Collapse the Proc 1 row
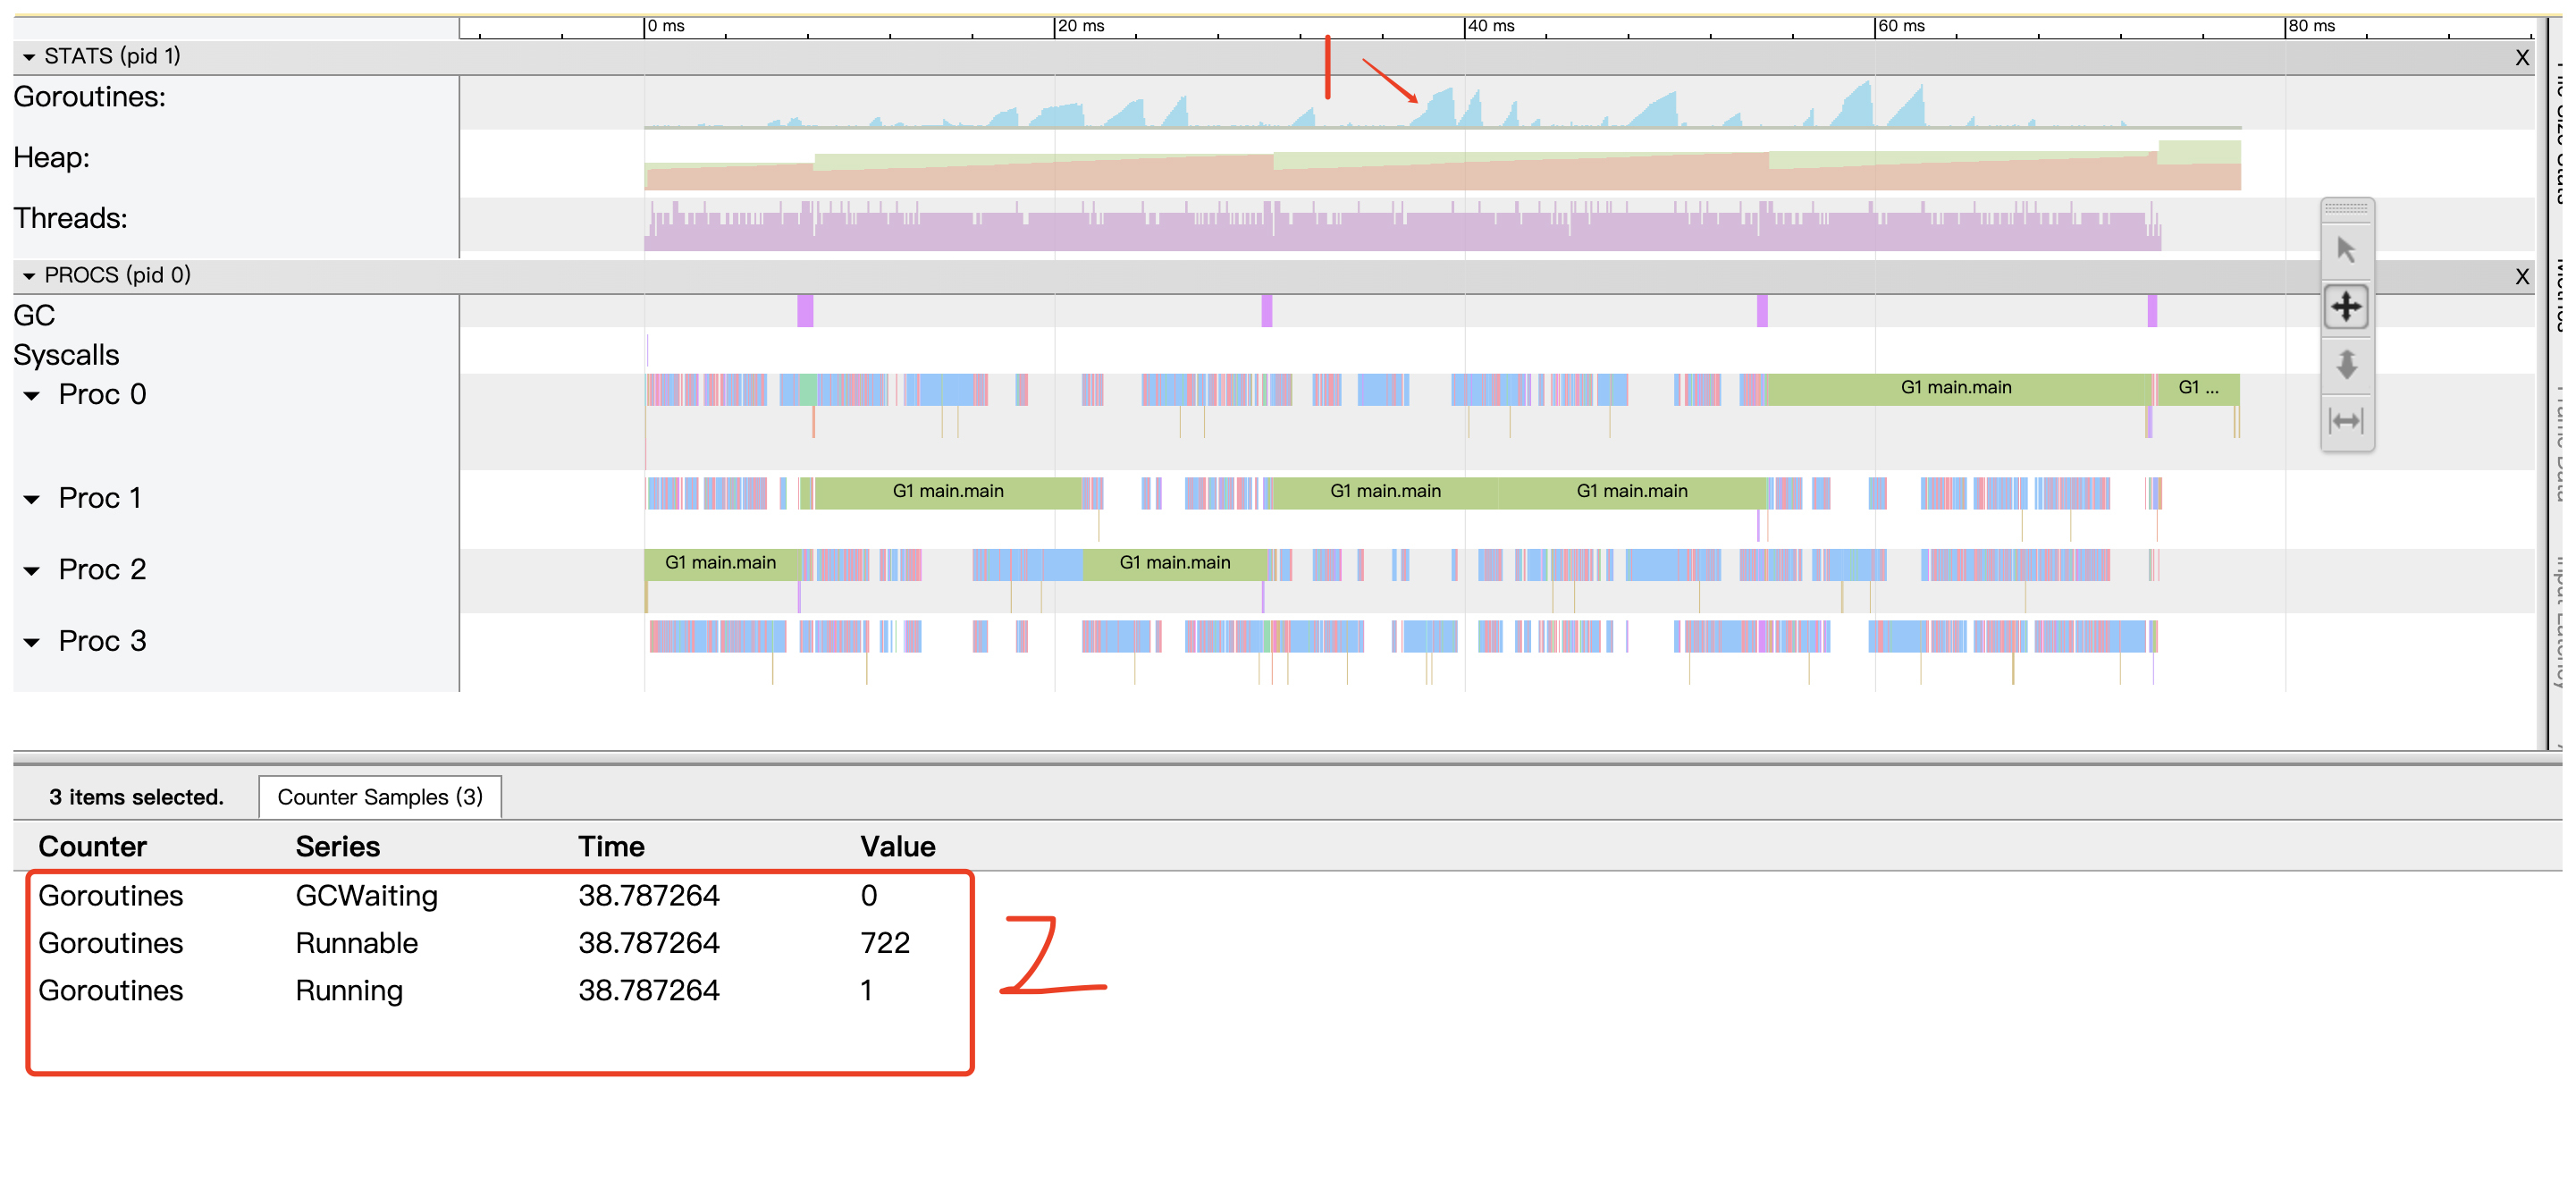This screenshot has width=2576, height=1180. pyautogui.click(x=32, y=499)
